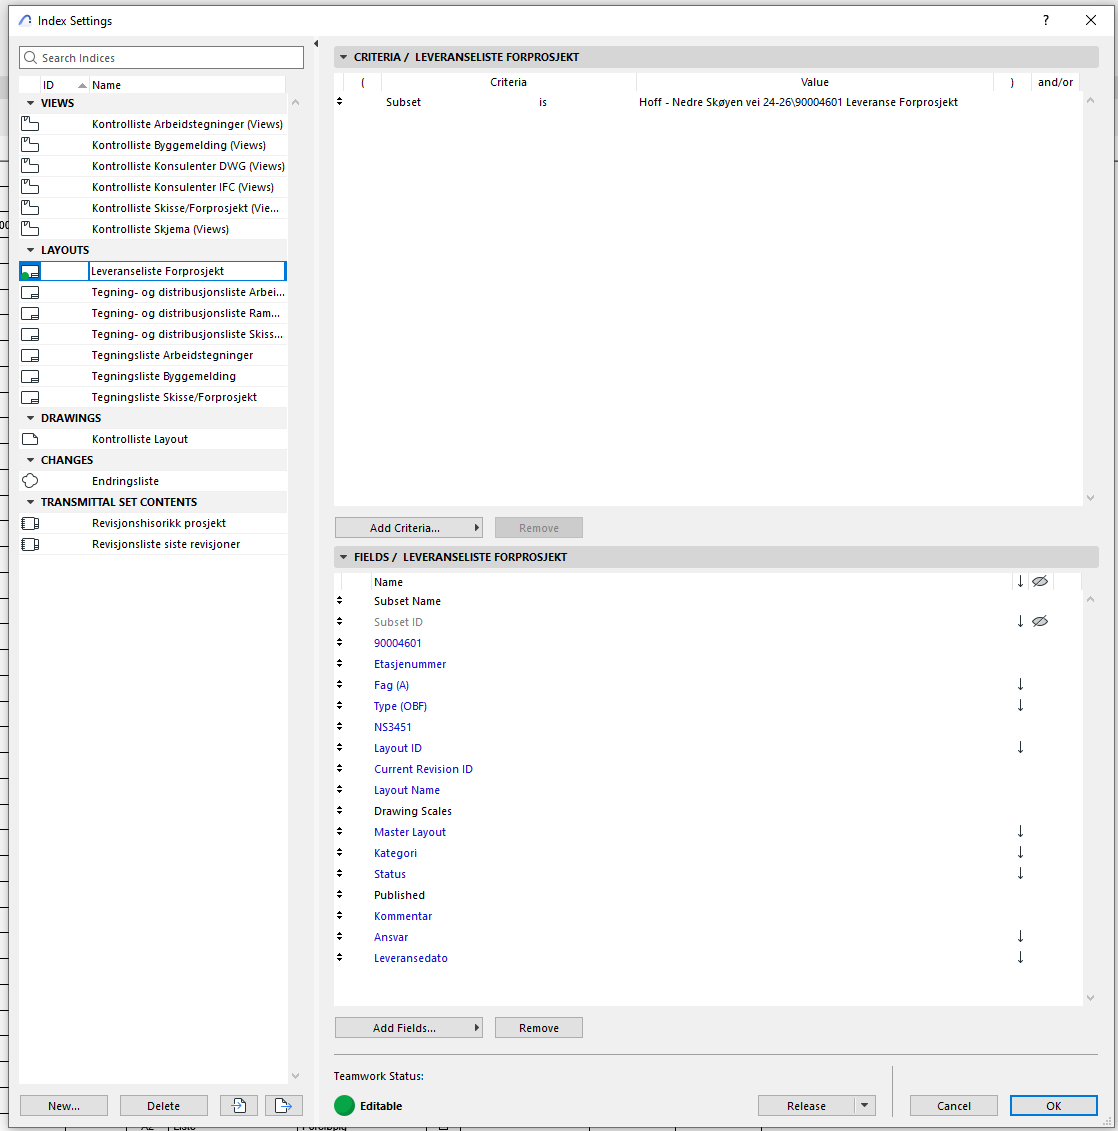Click the Revisjonshisorikk prosjekt transmittal icon
The image size is (1118, 1131).
pyautogui.click(x=30, y=523)
